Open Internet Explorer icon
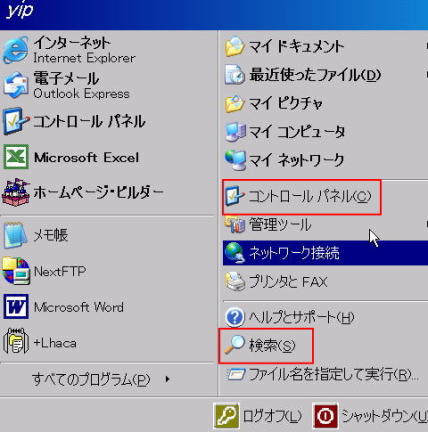The width and height of the screenshot is (428, 432). tap(16, 50)
